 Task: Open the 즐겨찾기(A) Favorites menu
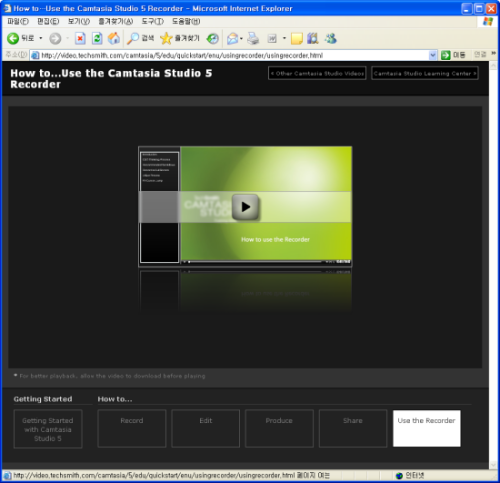click(x=116, y=22)
